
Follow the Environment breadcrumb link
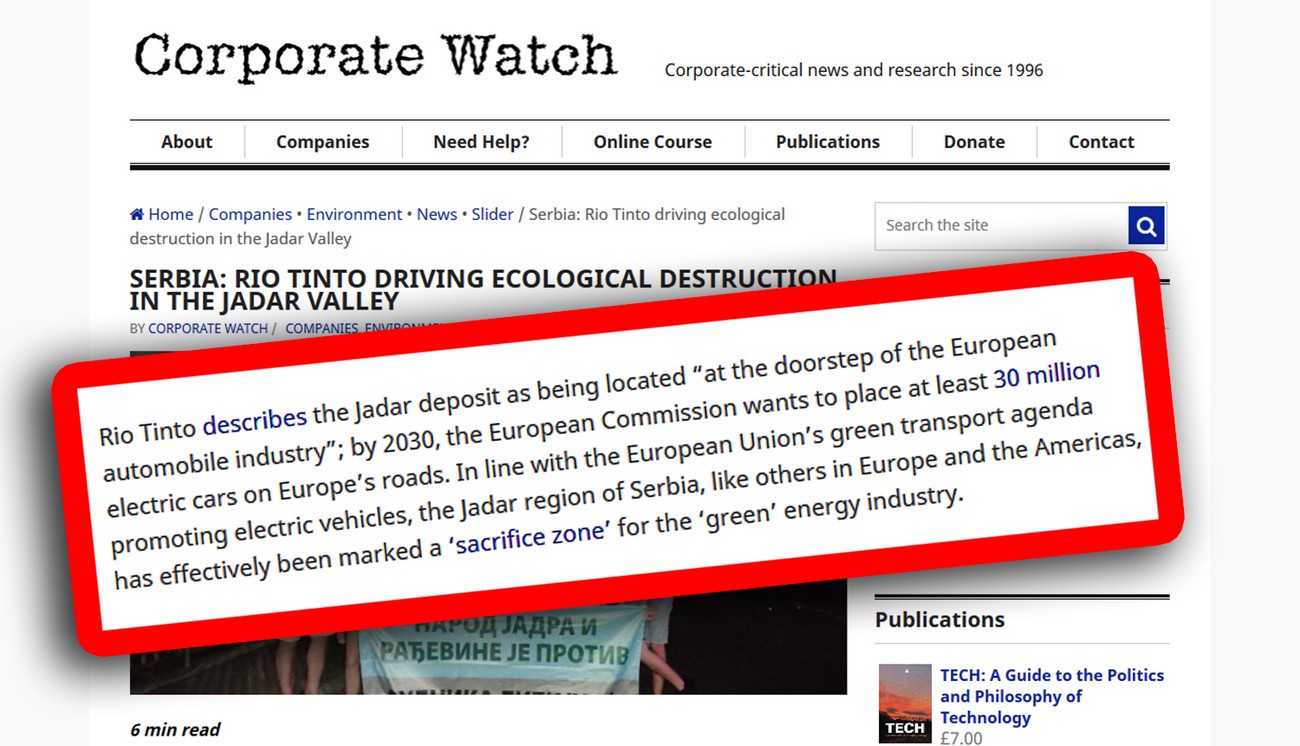(x=354, y=214)
